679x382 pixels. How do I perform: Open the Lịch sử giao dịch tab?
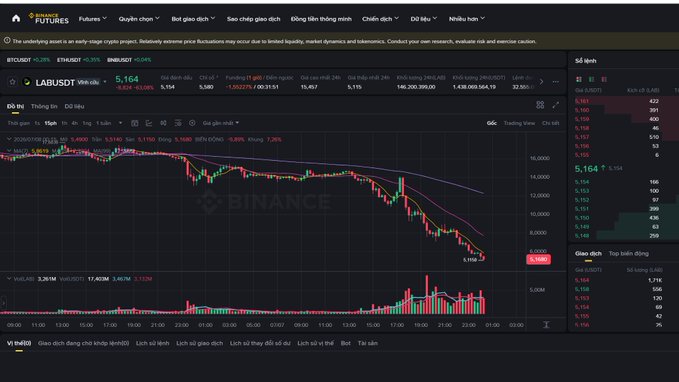coord(199,343)
